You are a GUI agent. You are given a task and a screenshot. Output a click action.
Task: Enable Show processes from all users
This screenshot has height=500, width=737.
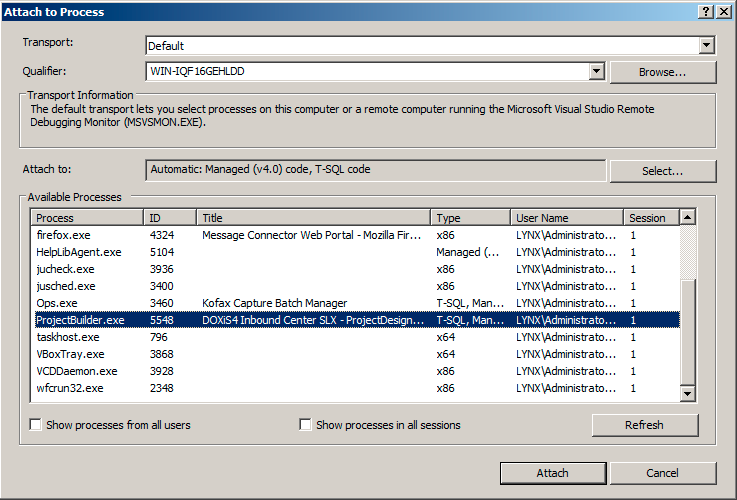click(36, 425)
